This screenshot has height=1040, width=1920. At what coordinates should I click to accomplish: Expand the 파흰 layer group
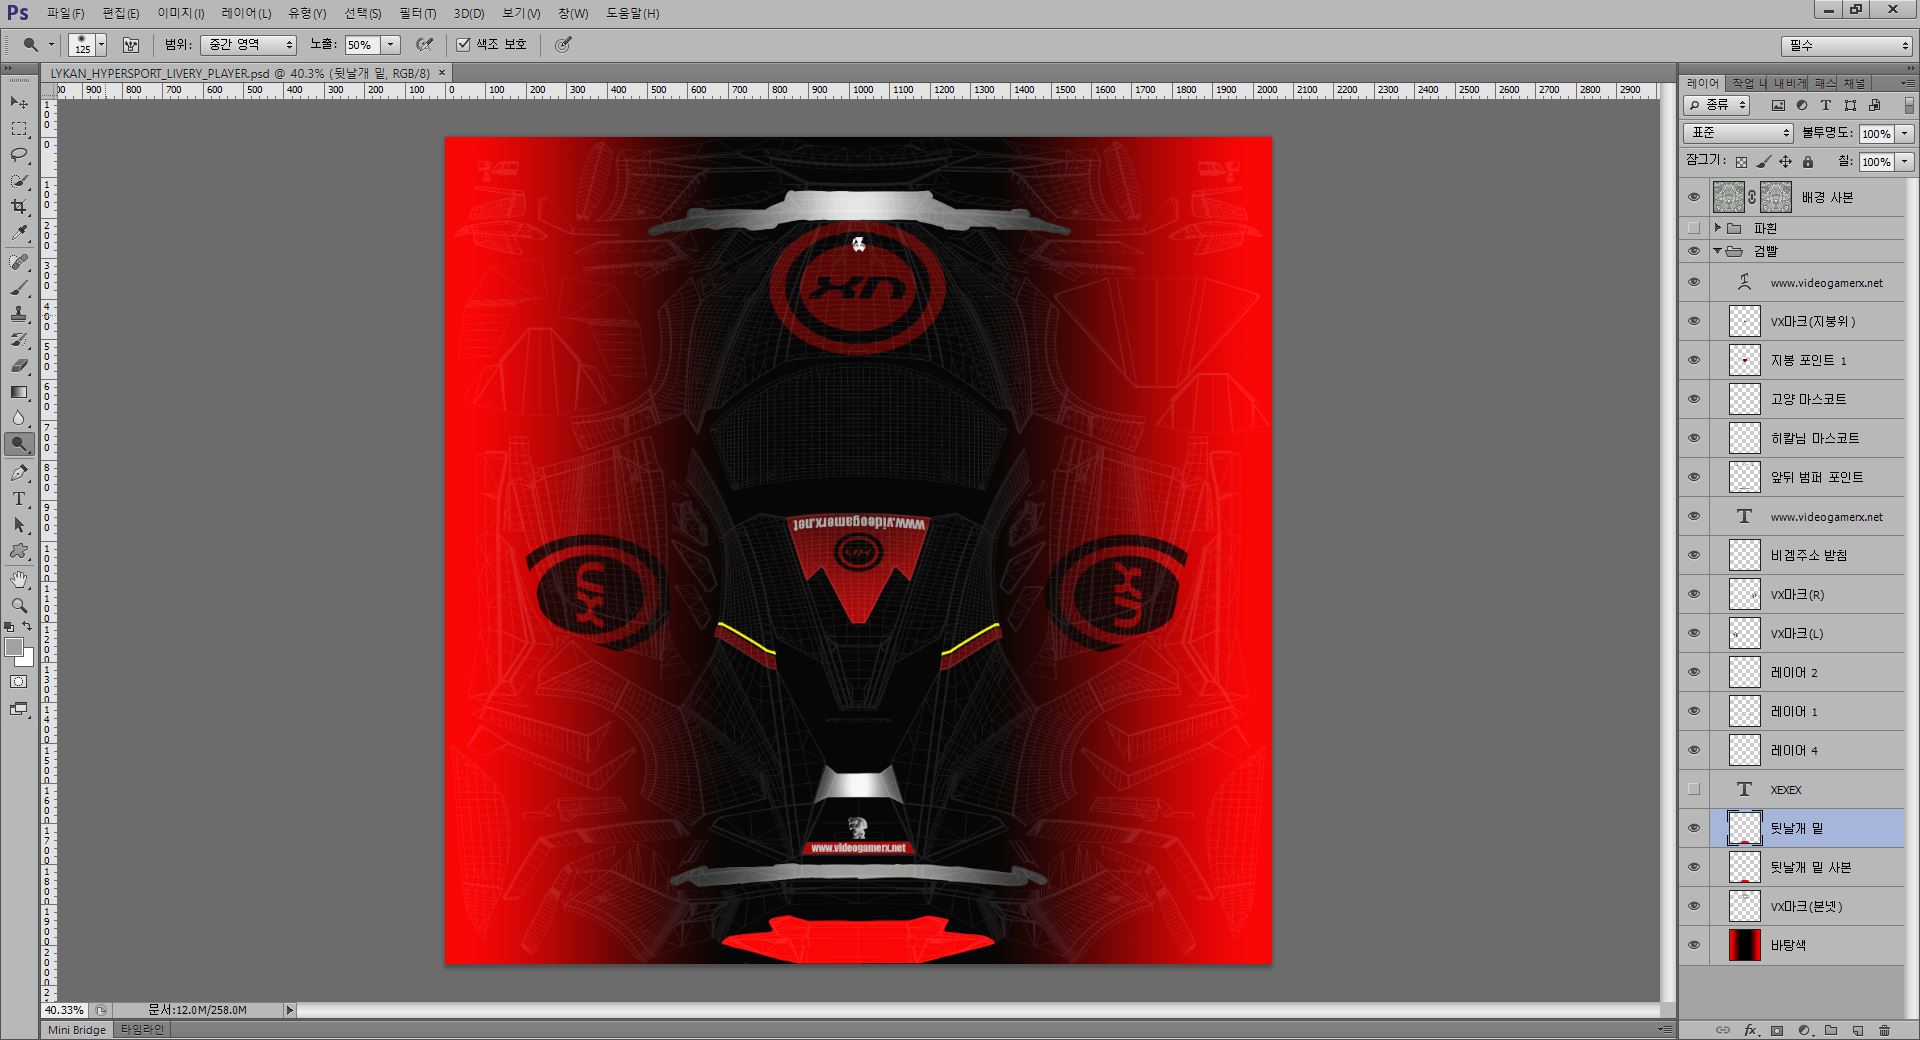(1718, 228)
